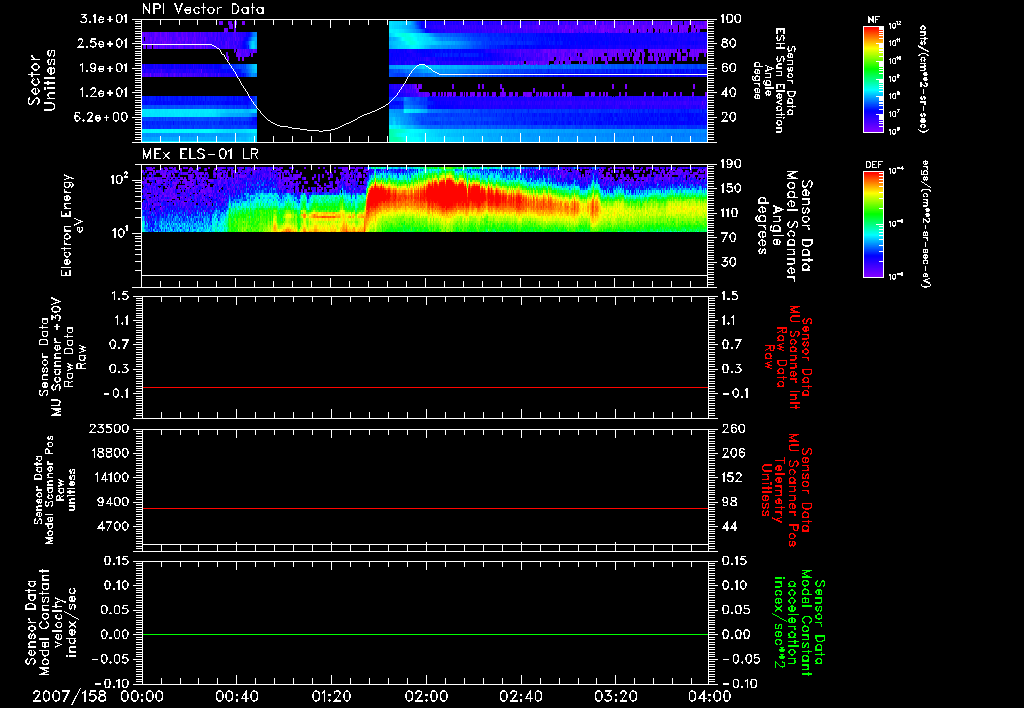Screen dimensions: 1024x708
Task: Click the "152" telemetry tick value
Action: 732,477
